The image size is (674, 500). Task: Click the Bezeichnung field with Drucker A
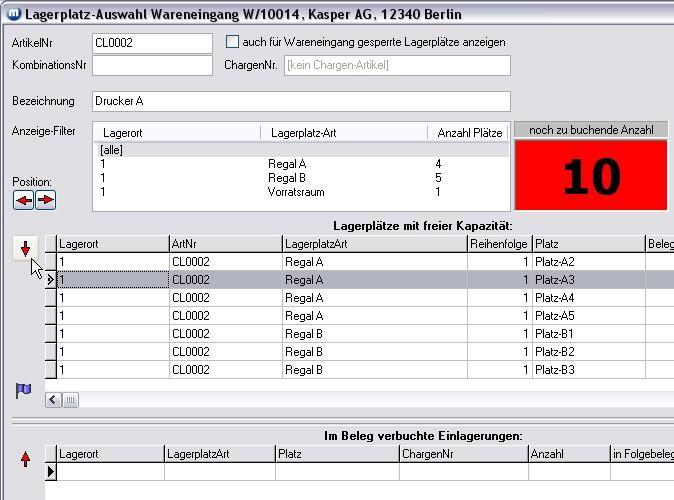pyautogui.click(x=300, y=101)
